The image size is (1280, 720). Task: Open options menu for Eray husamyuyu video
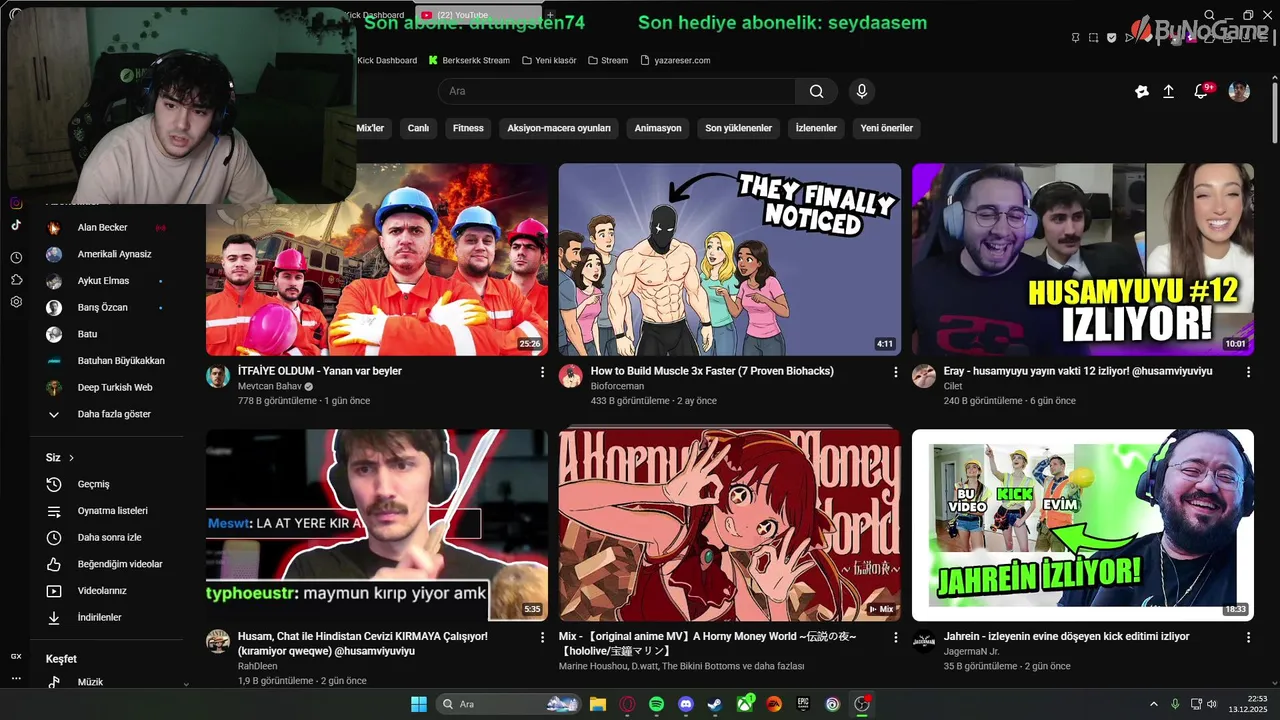click(x=1248, y=372)
